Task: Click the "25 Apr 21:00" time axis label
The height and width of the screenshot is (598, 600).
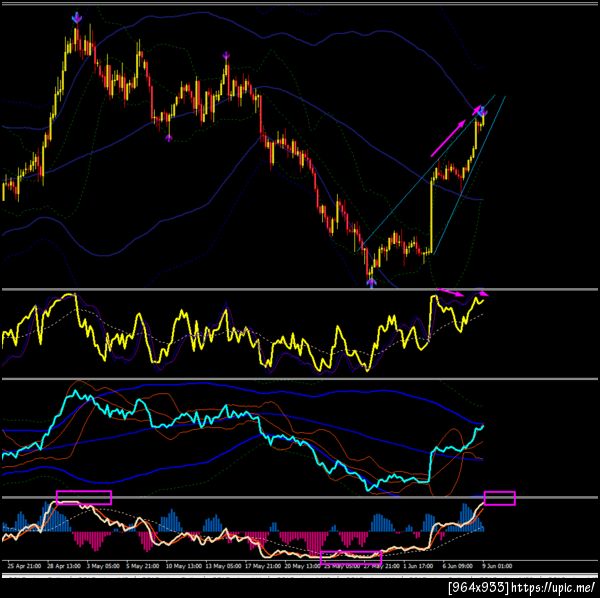Action: 24,566
